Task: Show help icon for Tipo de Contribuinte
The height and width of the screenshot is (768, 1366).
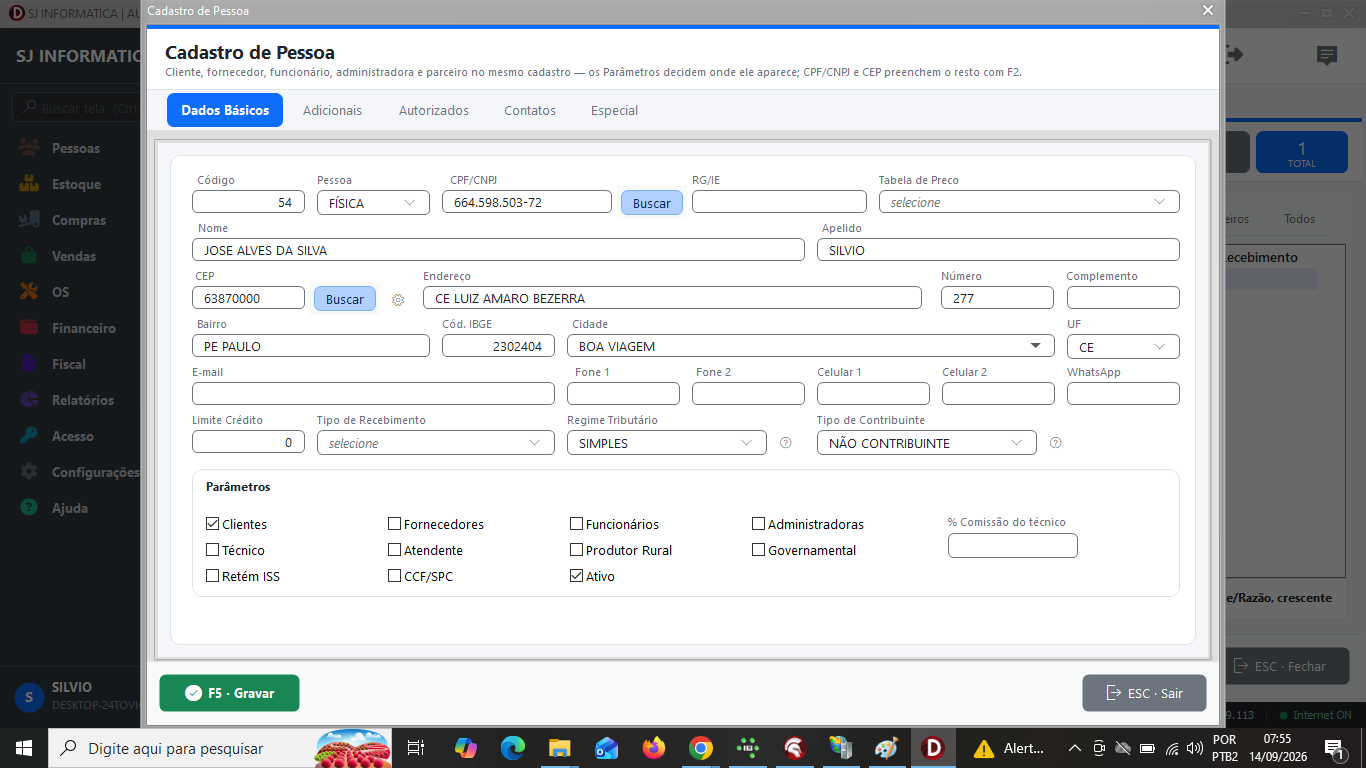Action: click(1055, 443)
